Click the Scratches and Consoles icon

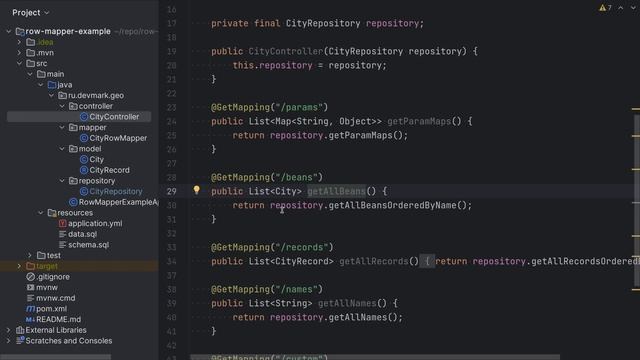pyautogui.click(x=20, y=340)
